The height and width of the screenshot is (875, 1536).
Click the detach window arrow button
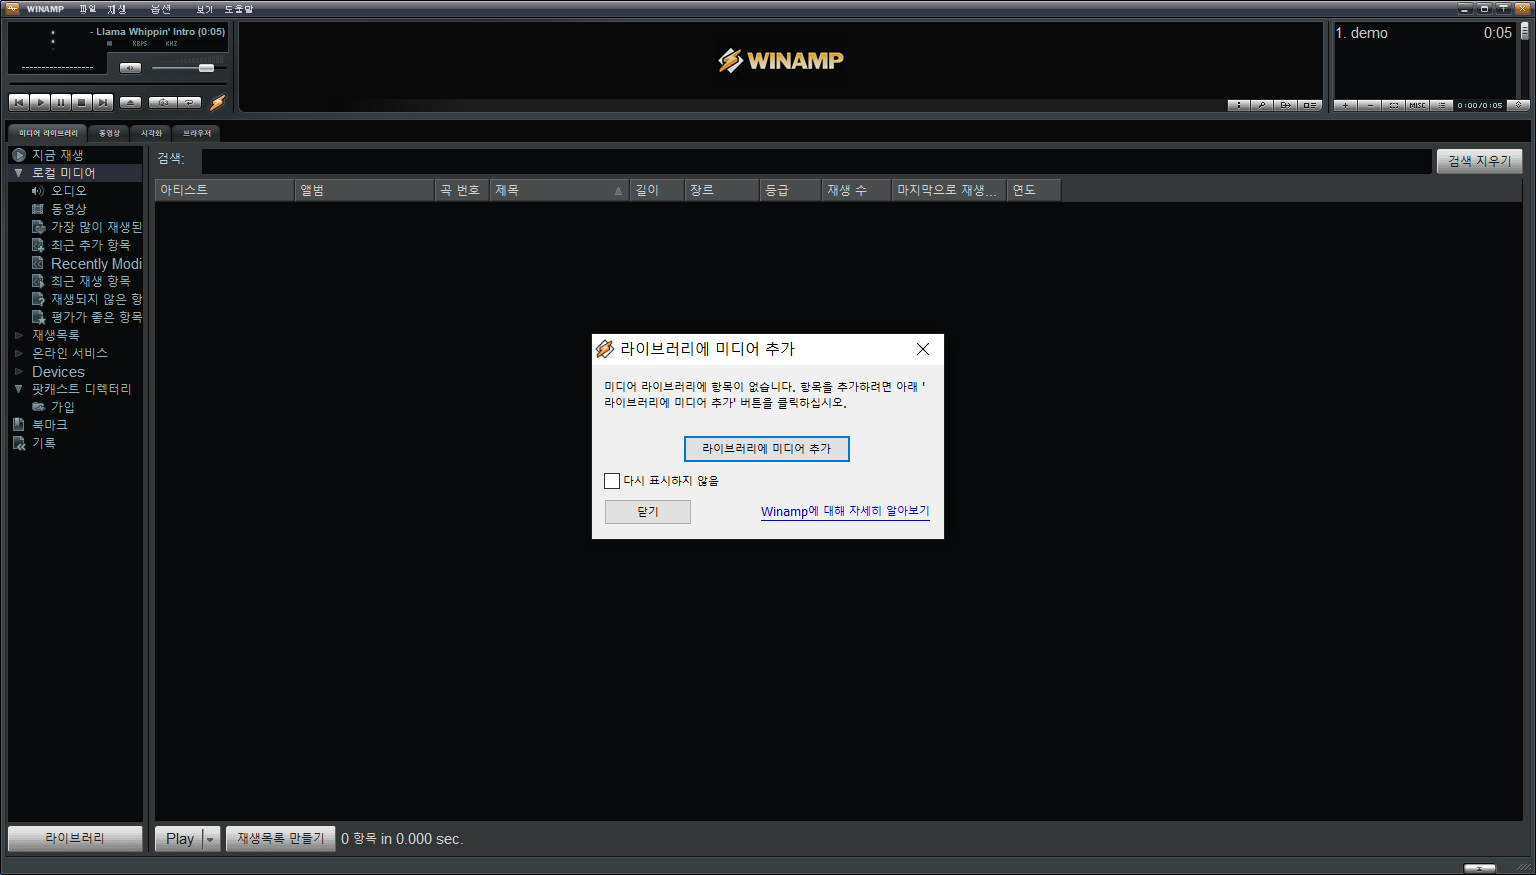1286,105
